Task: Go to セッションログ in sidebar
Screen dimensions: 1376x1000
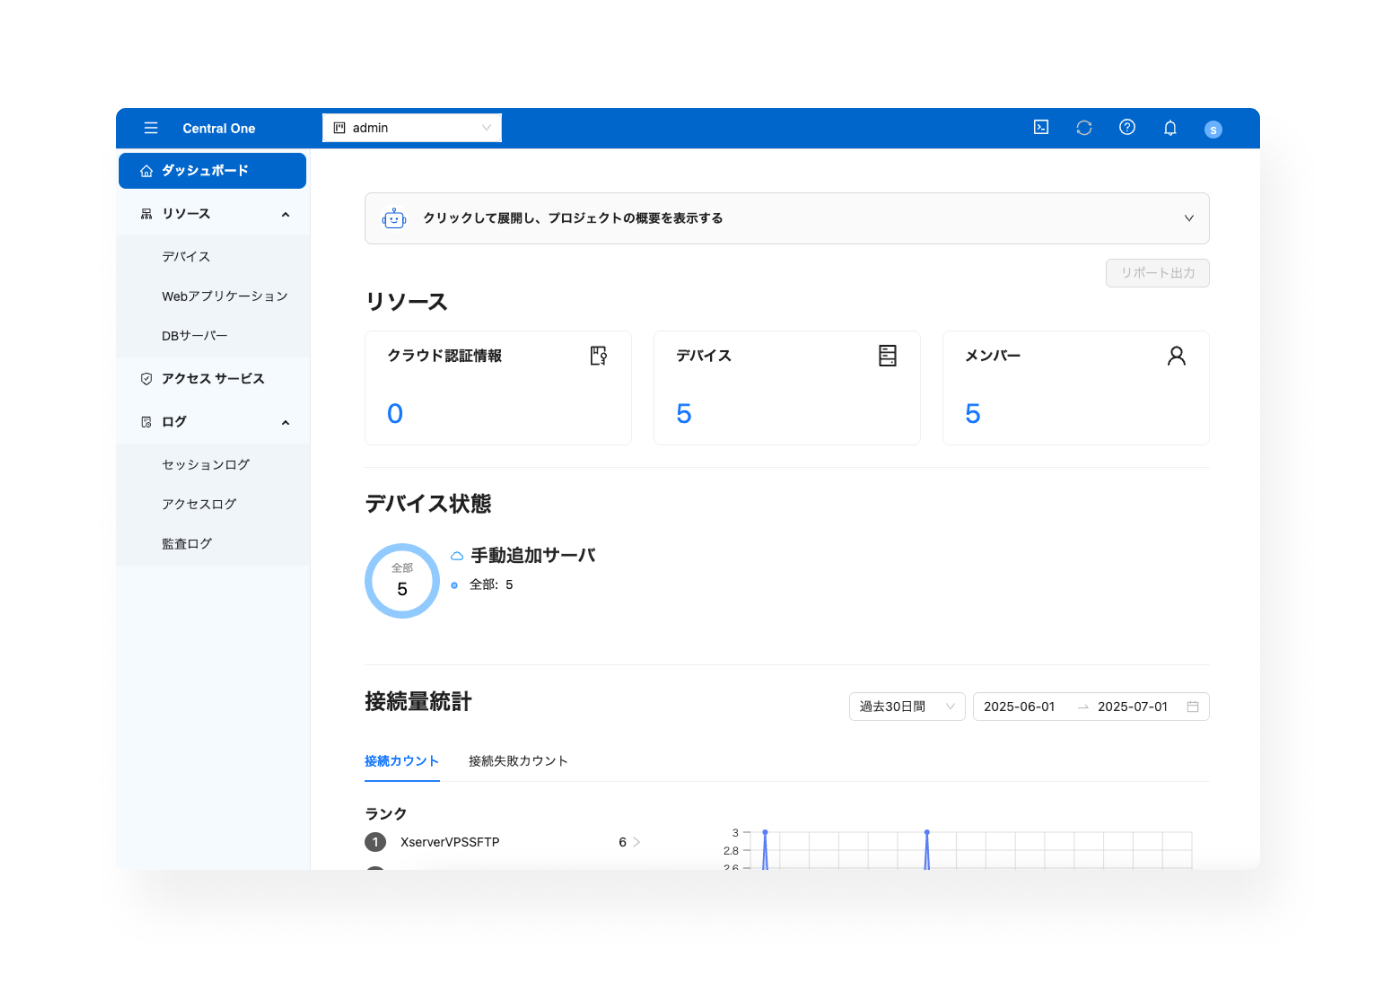Action: [x=206, y=465]
